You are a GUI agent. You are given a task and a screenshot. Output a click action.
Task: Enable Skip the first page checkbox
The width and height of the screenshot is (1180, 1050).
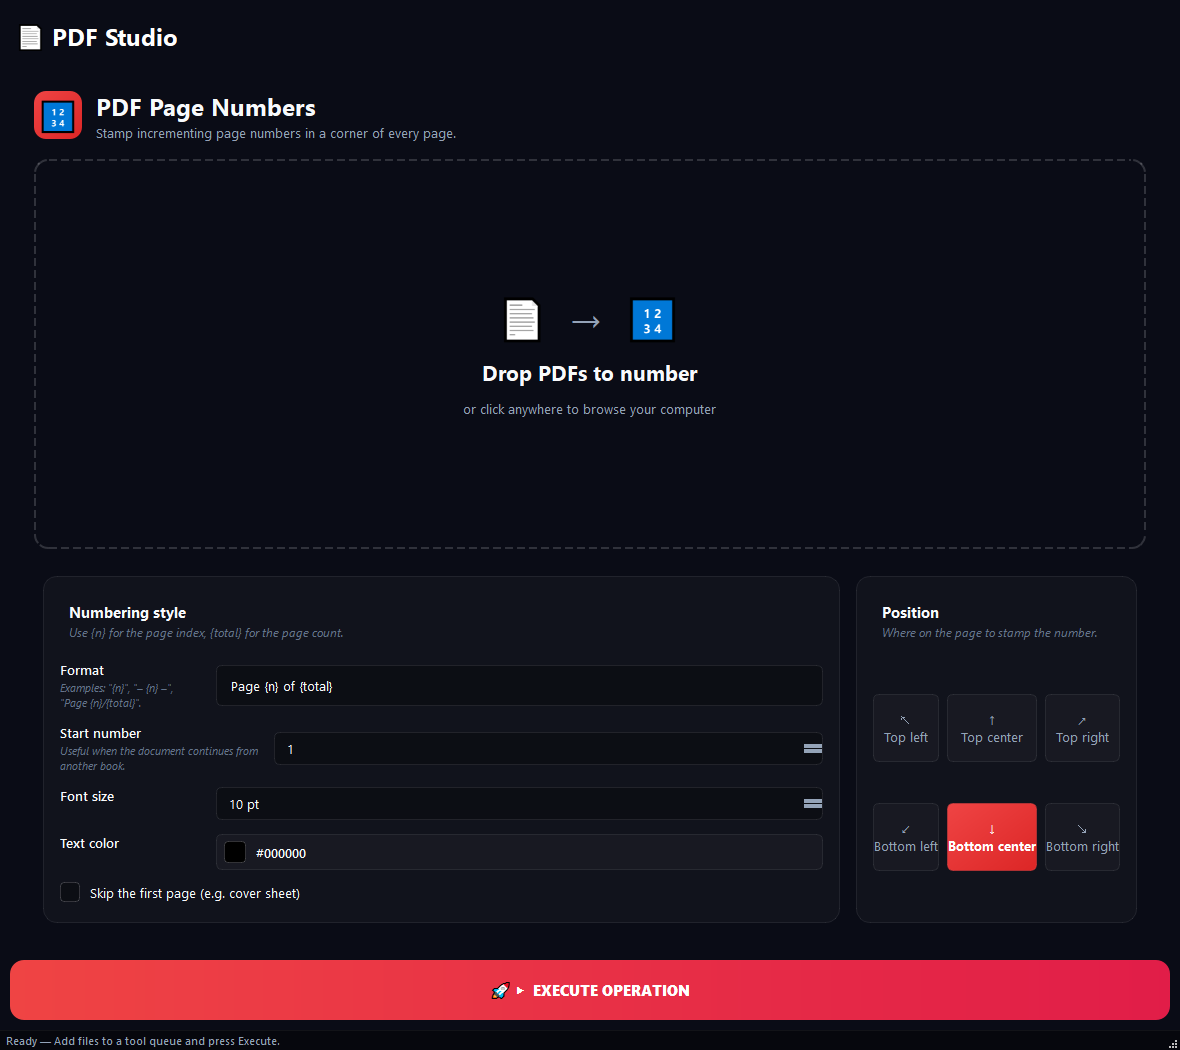pyautogui.click(x=70, y=893)
